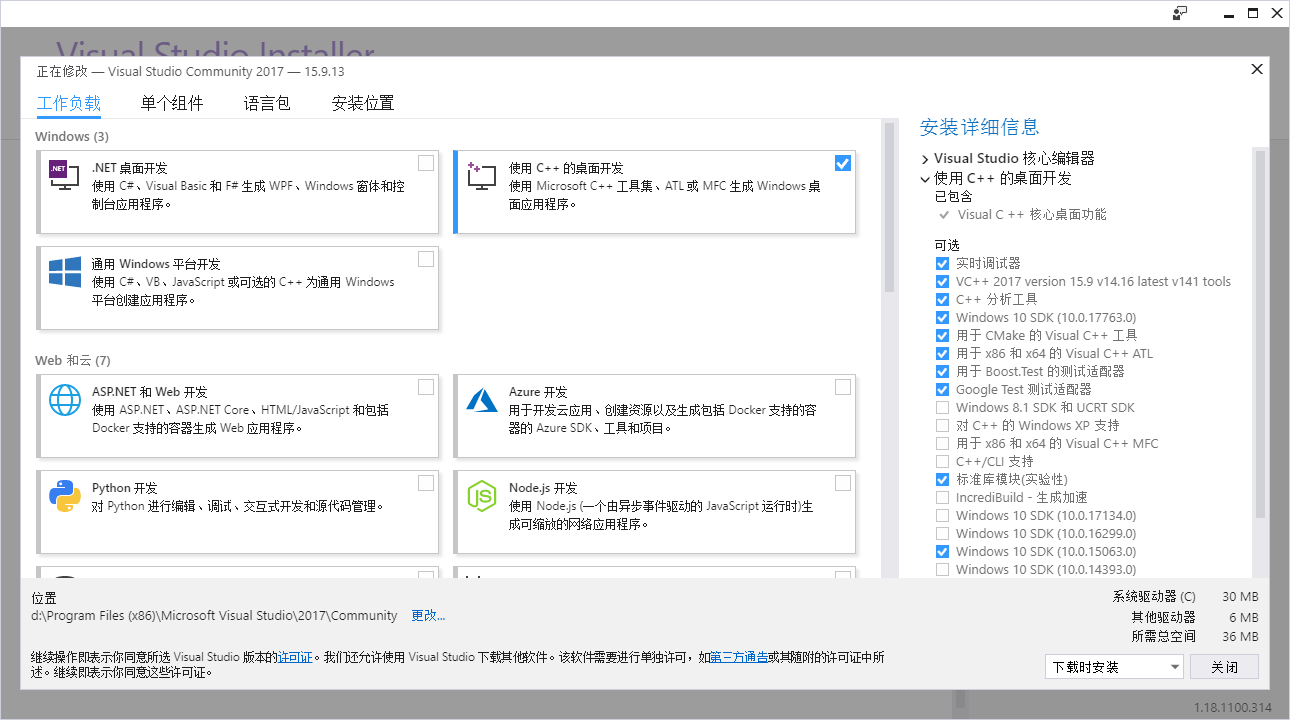Click the Python development logo icon
Viewport: 1290px width, 720px height.
pos(64,496)
